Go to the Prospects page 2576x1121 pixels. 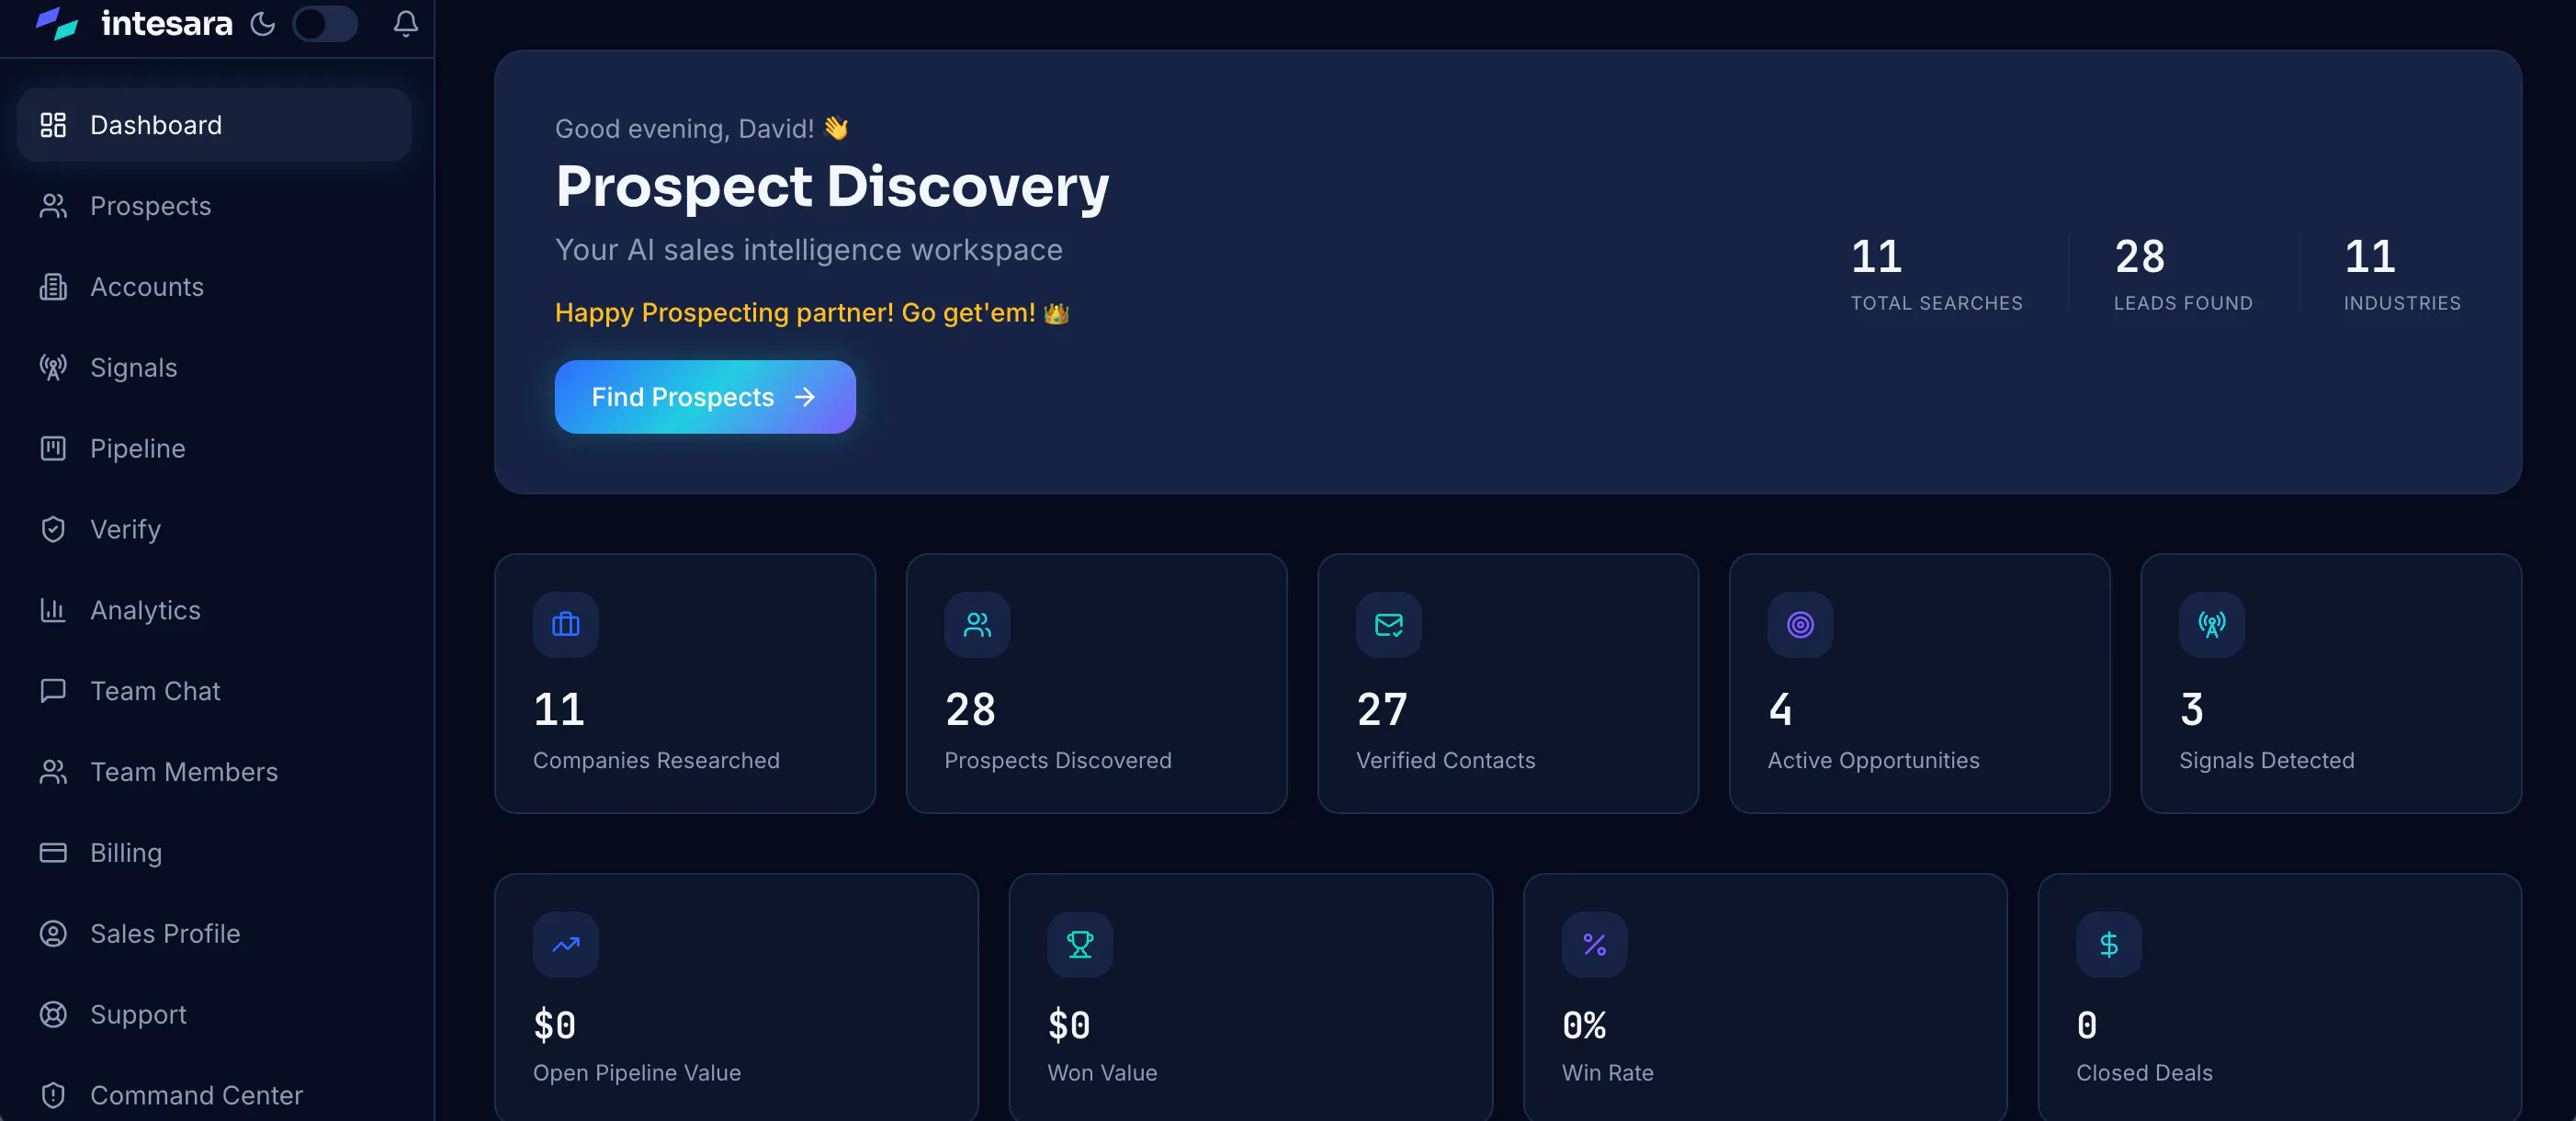pyautogui.click(x=214, y=206)
